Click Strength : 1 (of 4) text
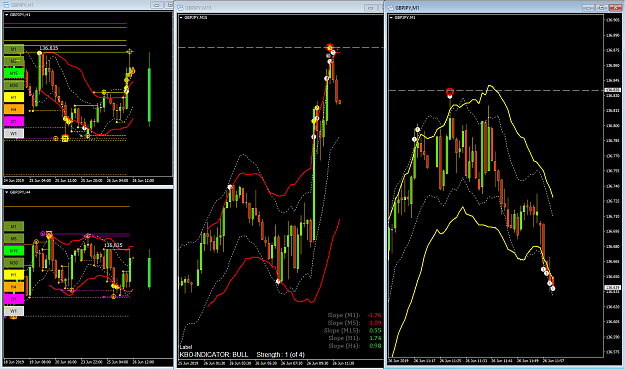Image resolution: width=625 pixels, height=369 pixels. pos(281,354)
